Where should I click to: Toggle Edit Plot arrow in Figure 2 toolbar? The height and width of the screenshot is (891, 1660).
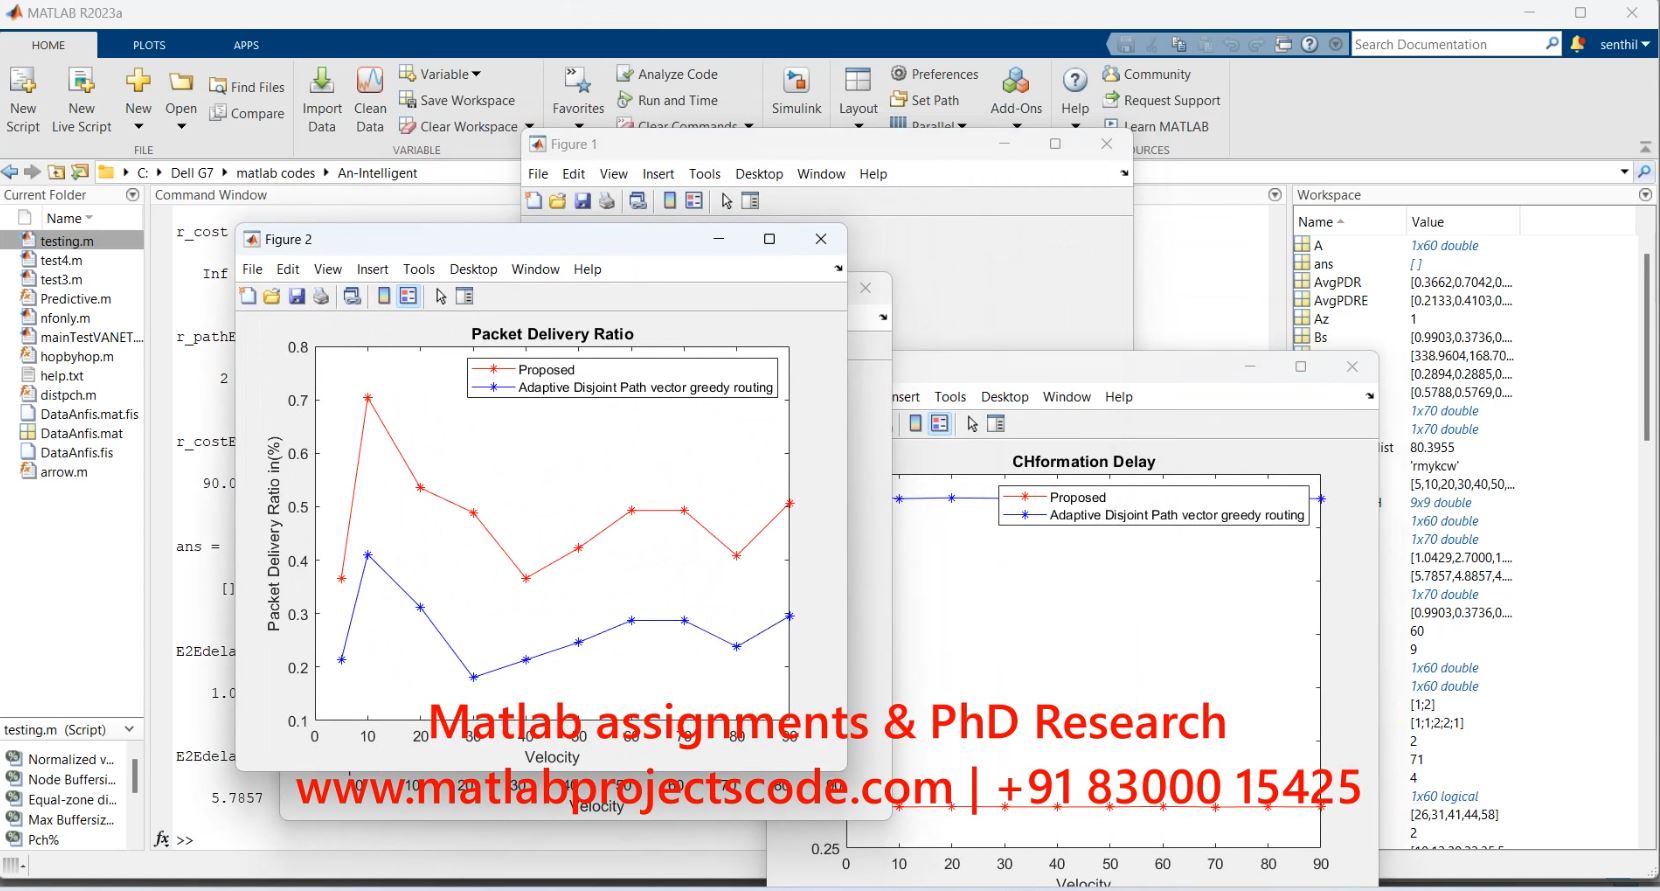(441, 296)
